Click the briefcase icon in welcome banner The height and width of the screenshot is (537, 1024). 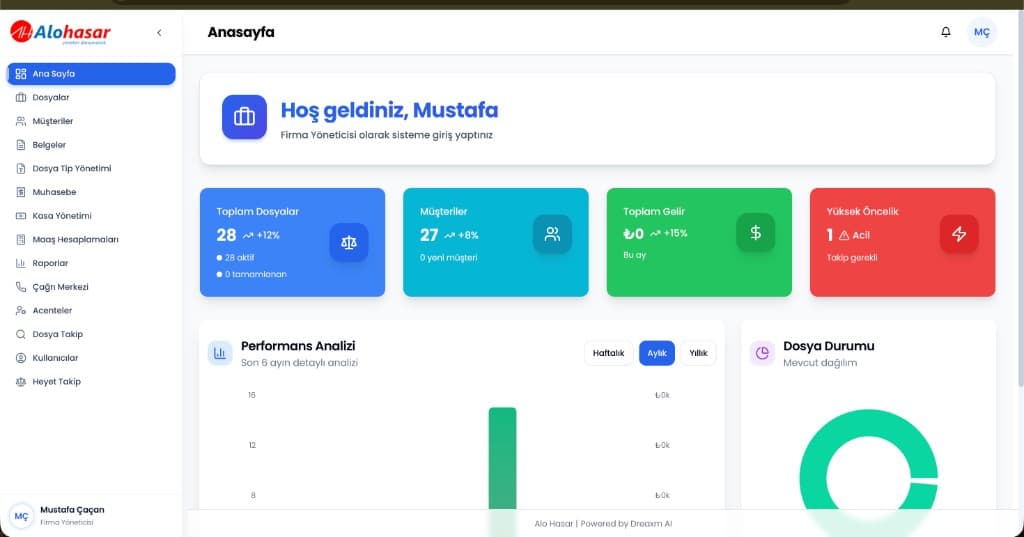point(244,117)
